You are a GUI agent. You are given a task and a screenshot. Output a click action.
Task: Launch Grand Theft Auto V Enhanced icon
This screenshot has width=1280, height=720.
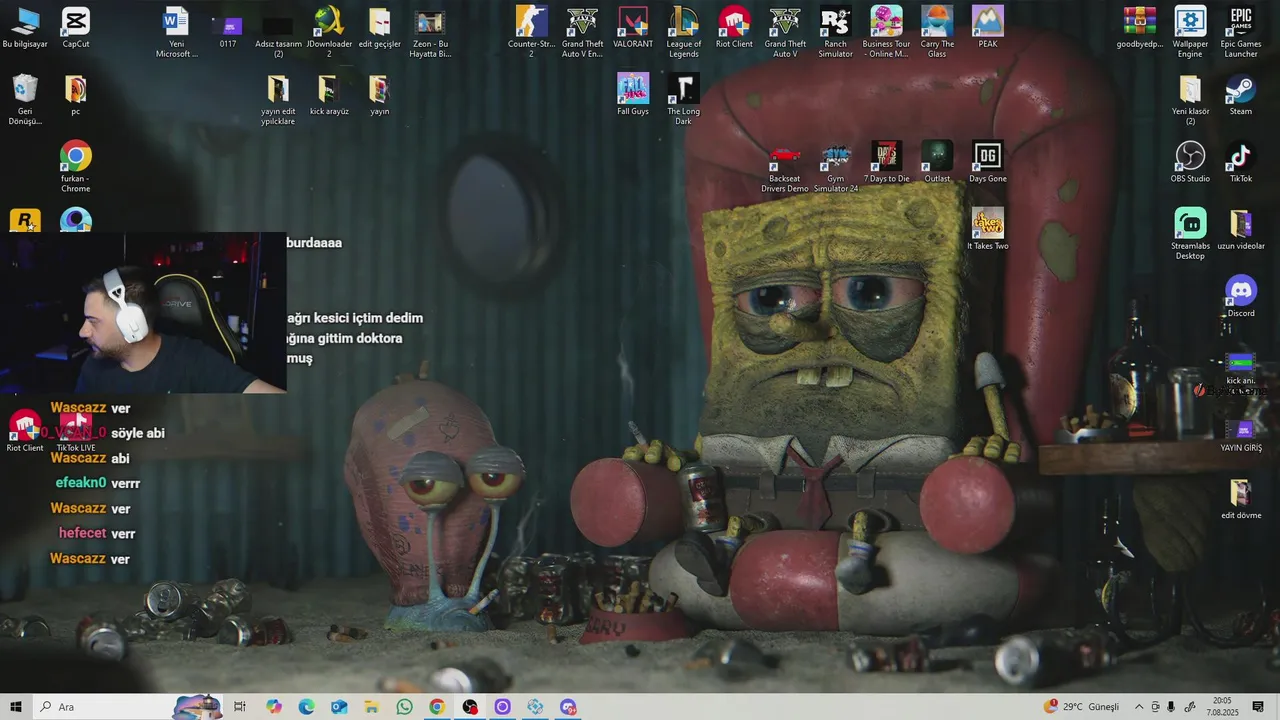pyautogui.click(x=582, y=33)
